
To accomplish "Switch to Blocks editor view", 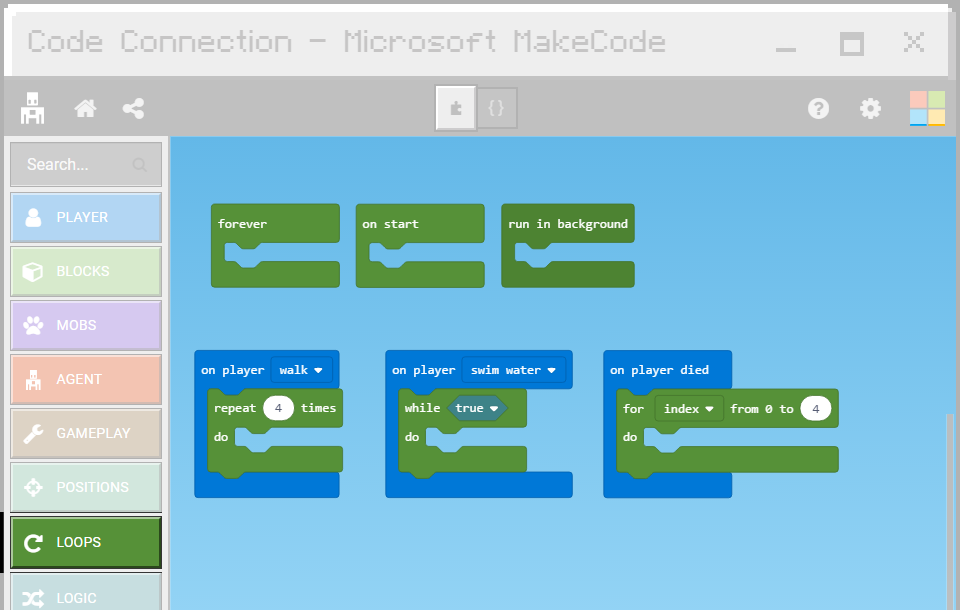I will (x=456, y=108).
